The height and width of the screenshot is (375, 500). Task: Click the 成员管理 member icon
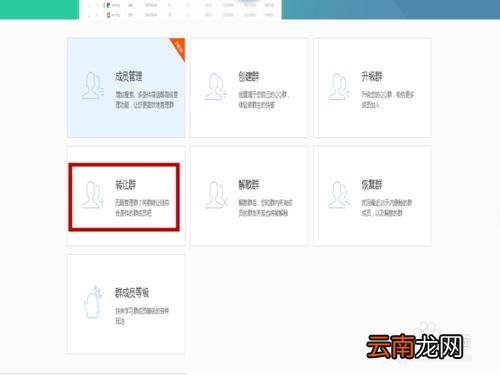(92, 86)
